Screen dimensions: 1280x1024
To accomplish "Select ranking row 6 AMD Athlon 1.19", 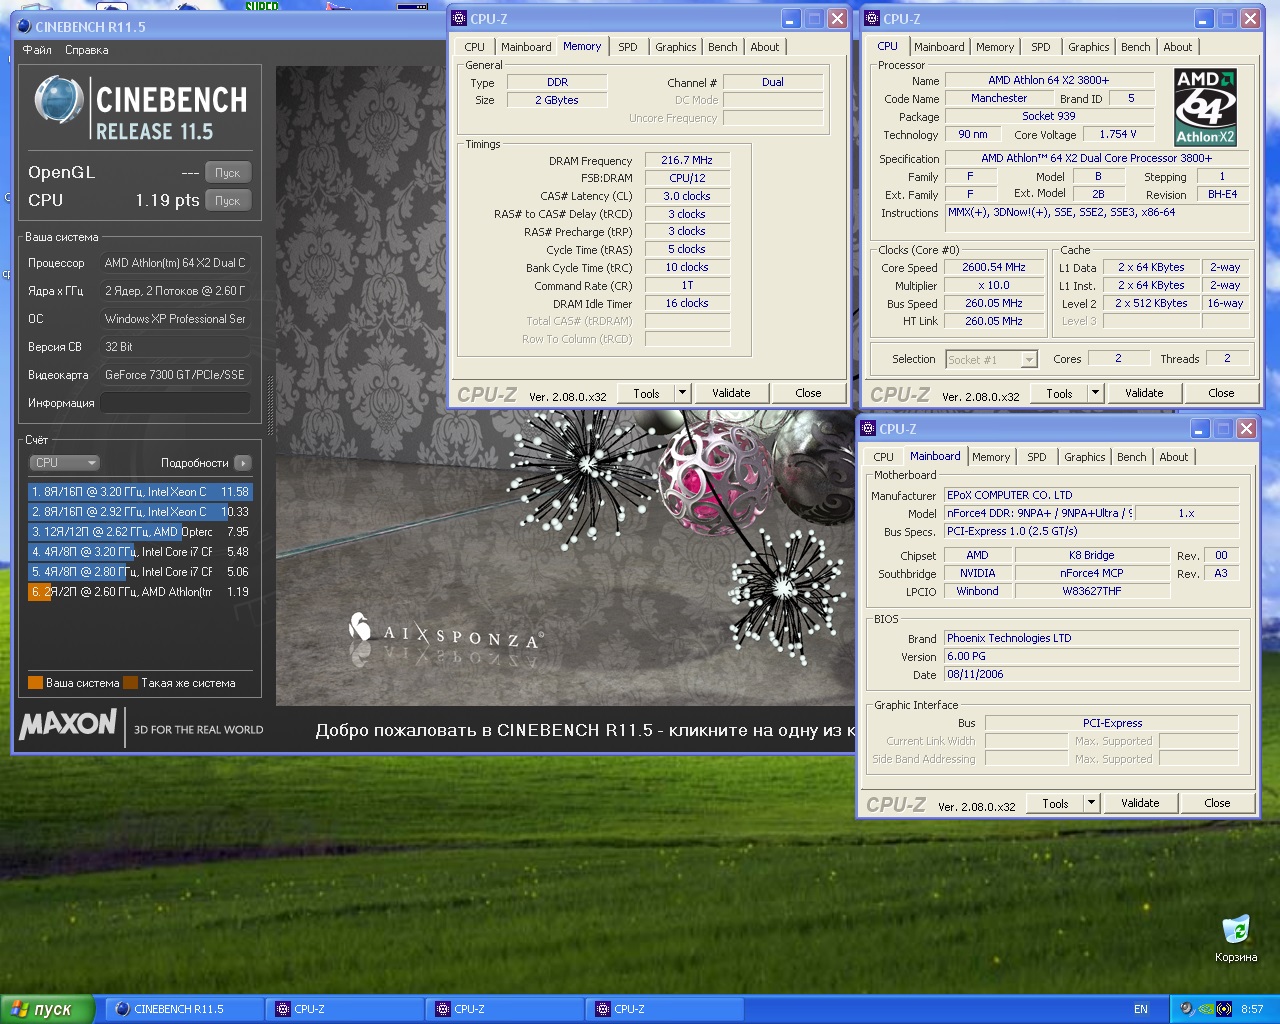I will click(x=140, y=592).
